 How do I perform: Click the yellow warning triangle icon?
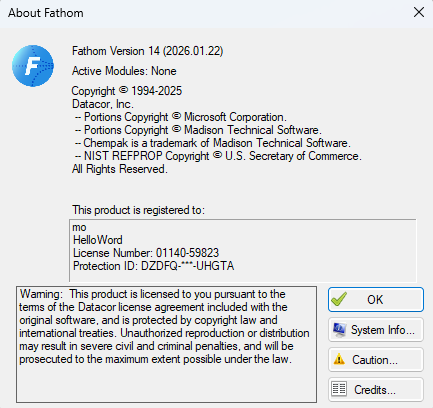[339, 359]
